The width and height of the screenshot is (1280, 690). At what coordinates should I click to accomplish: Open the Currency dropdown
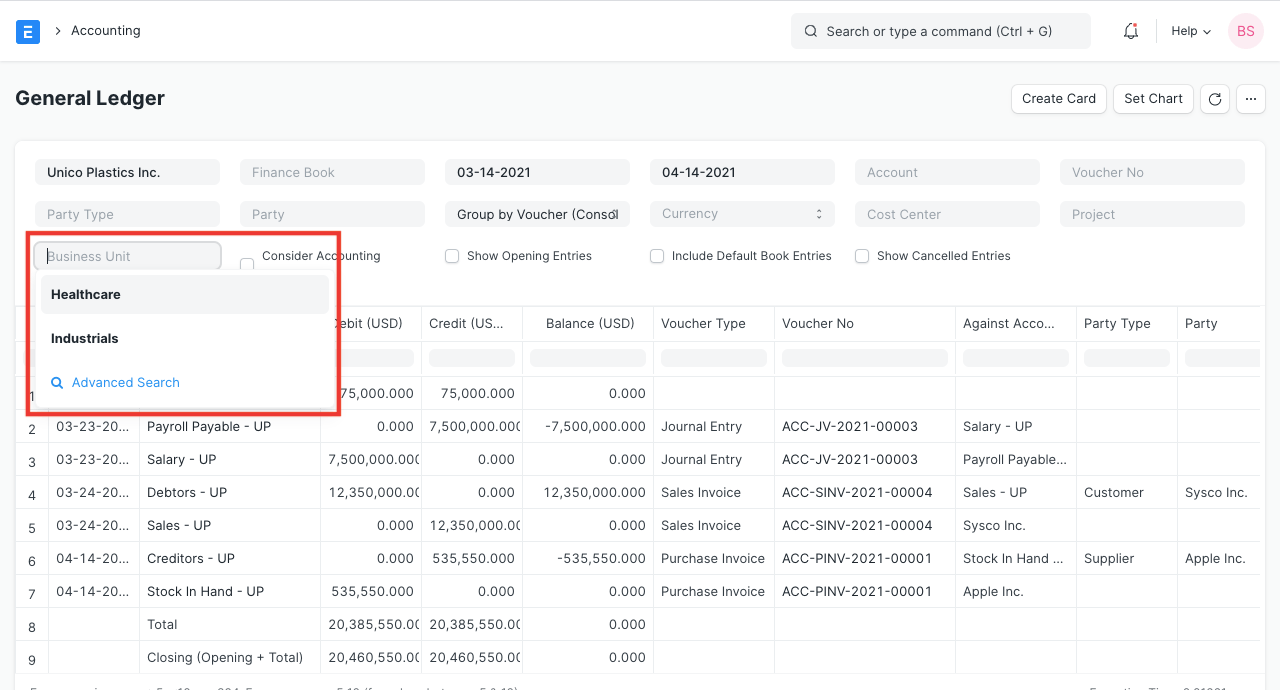[x=742, y=213]
